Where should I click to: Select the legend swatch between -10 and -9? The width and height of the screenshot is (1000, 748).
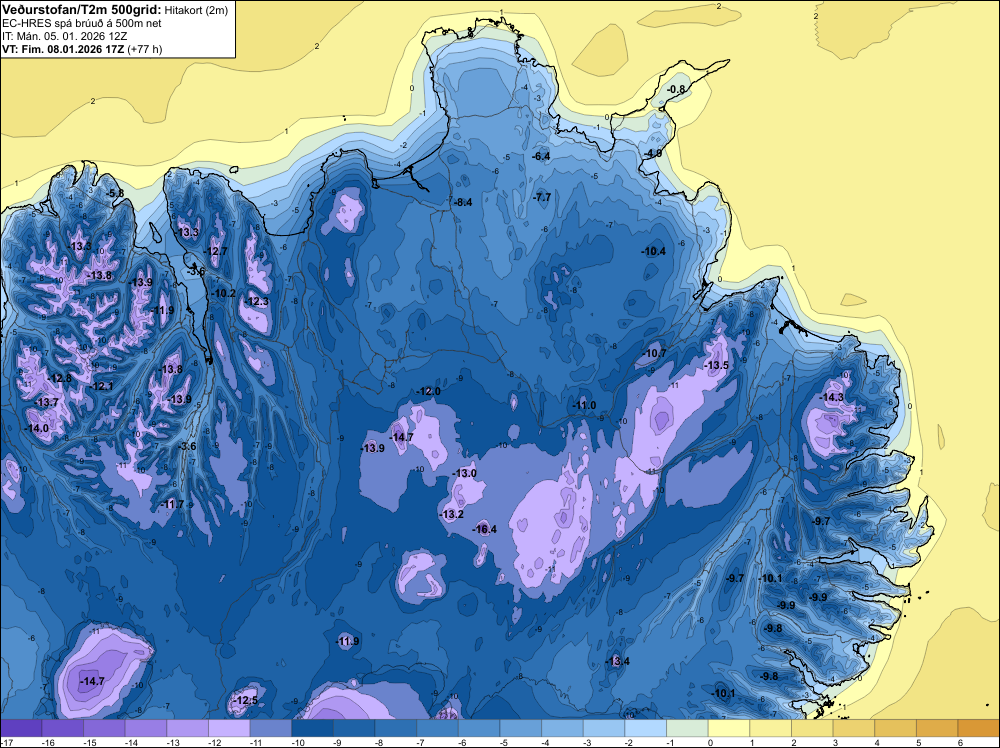click(x=312, y=728)
